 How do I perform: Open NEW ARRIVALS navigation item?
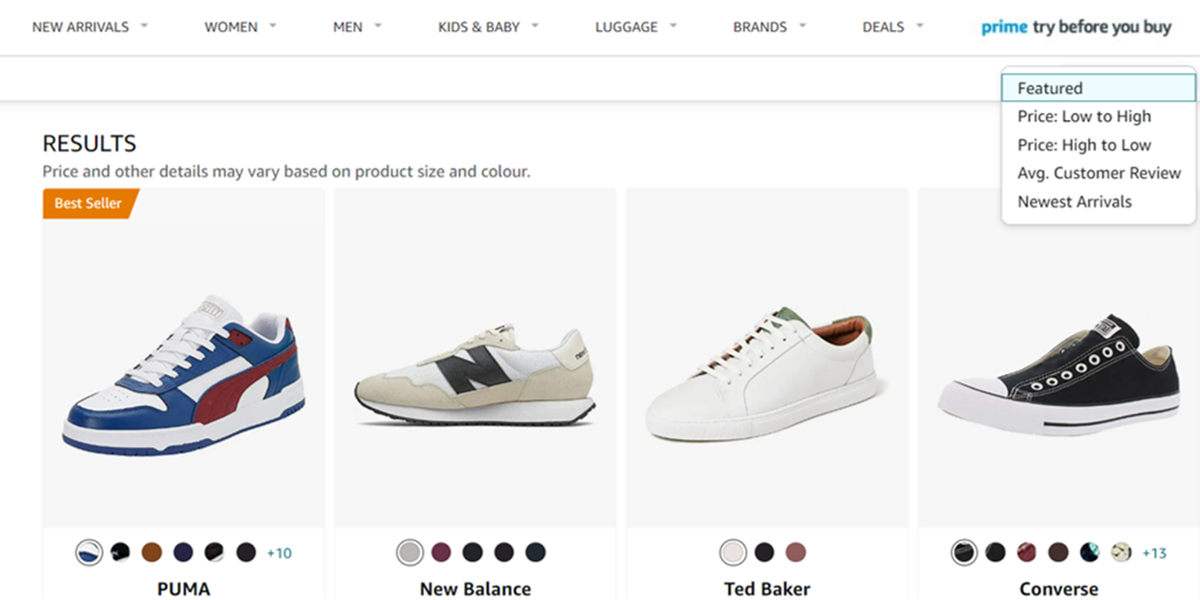coord(81,27)
